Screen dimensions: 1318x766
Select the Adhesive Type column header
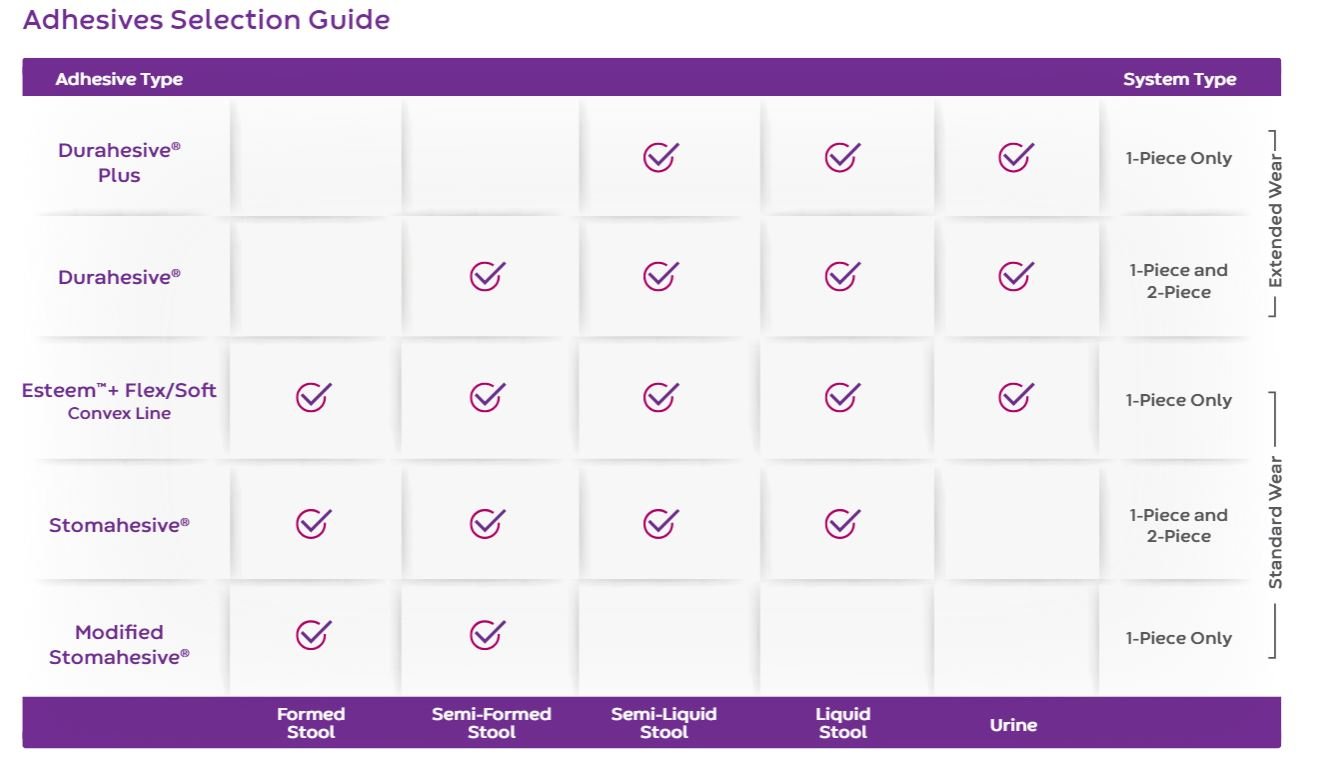pyautogui.click(x=119, y=79)
